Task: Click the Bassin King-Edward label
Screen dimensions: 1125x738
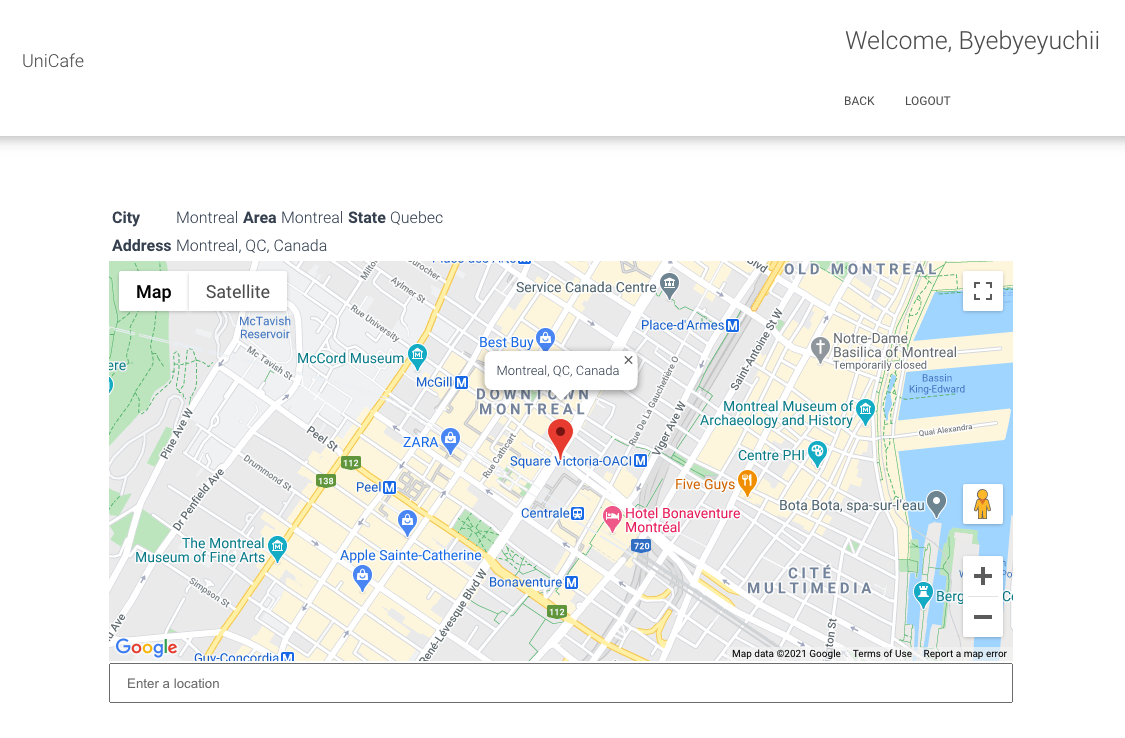Action: (x=937, y=384)
